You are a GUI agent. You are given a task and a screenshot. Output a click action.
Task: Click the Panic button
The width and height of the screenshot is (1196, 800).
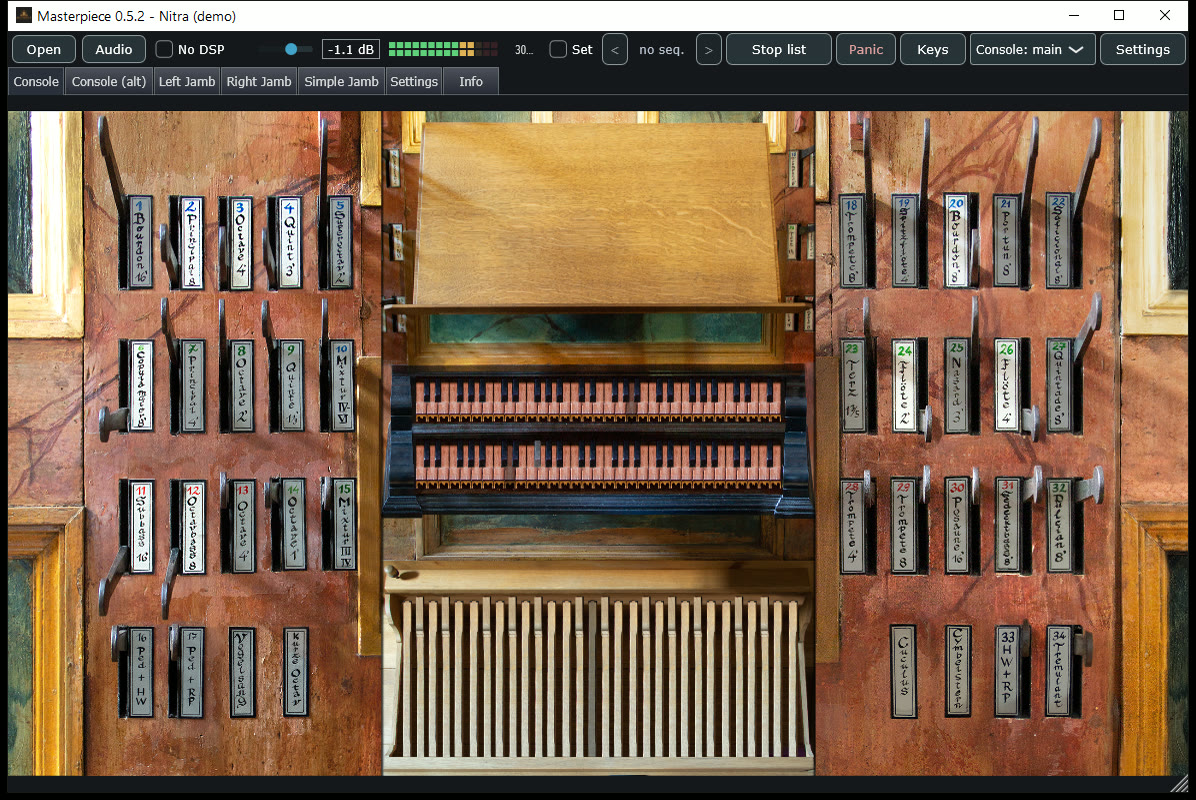tap(866, 50)
